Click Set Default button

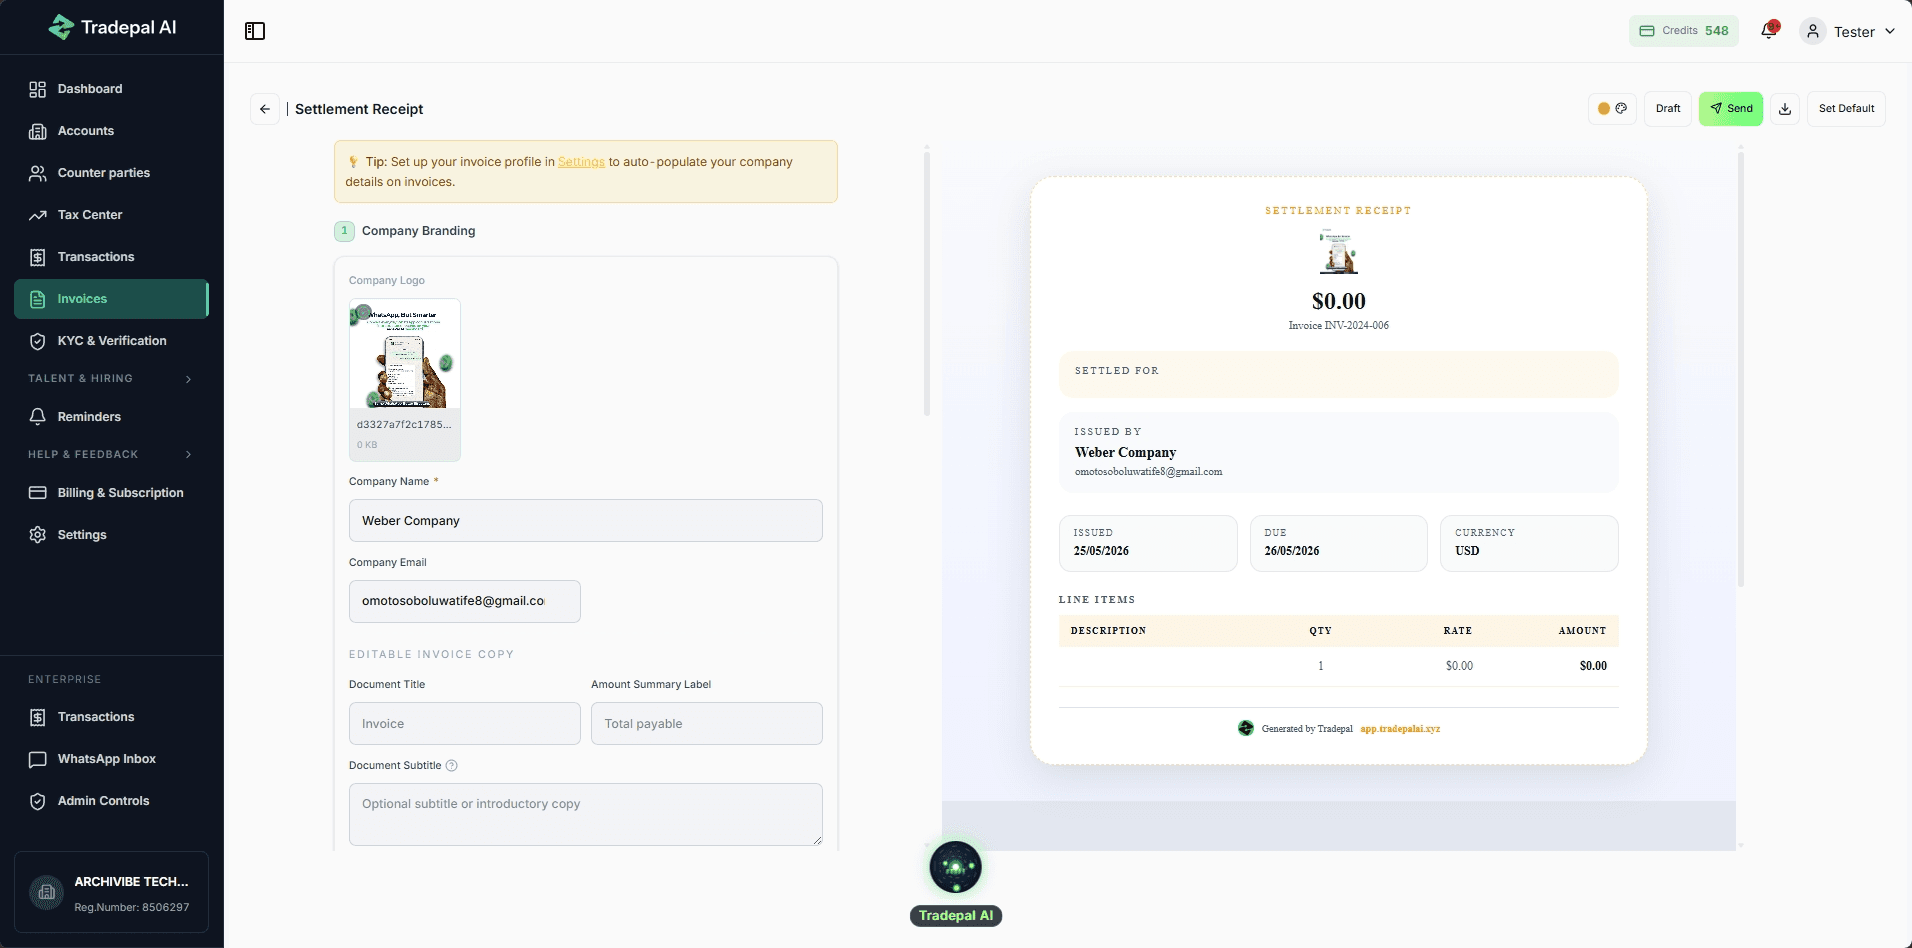pyautogui.click(x=1846, y=109)
